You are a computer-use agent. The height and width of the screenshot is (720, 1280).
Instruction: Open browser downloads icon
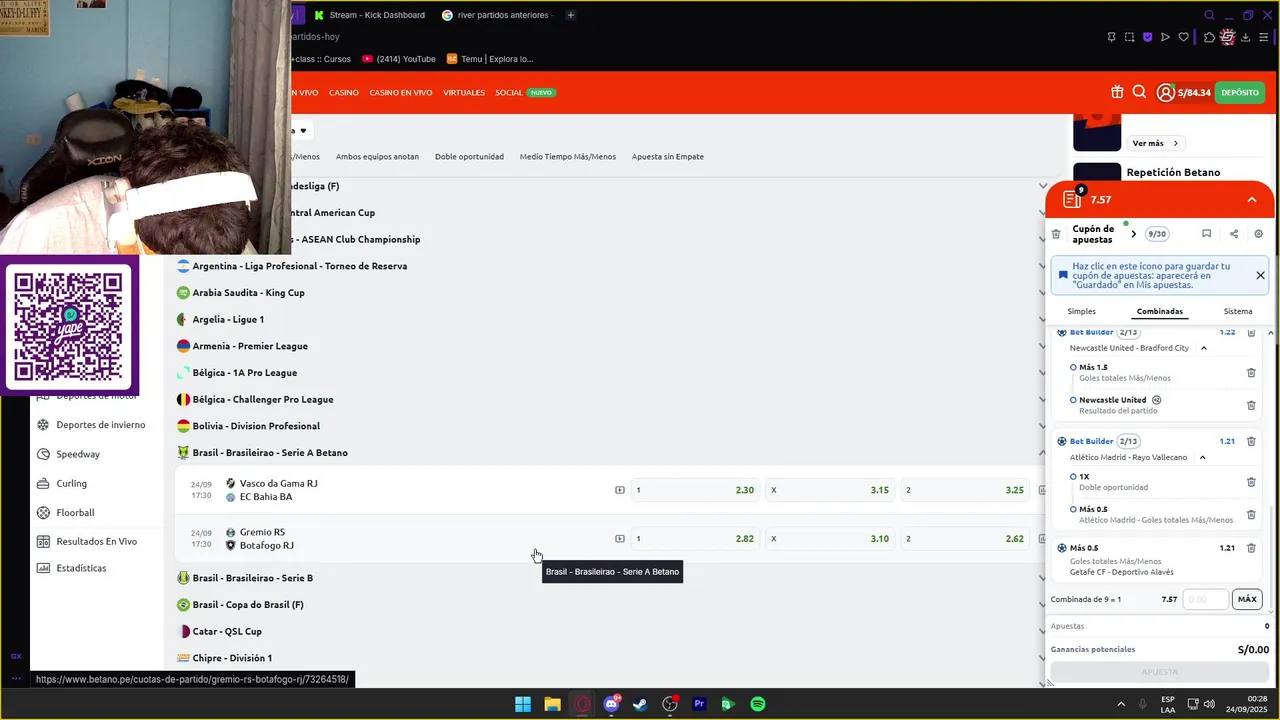tap(1246, 37)
